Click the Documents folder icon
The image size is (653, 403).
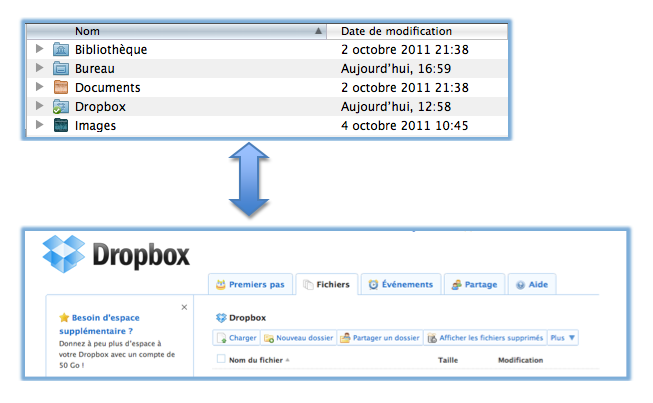pyautogui.click(x=61, y=87)
